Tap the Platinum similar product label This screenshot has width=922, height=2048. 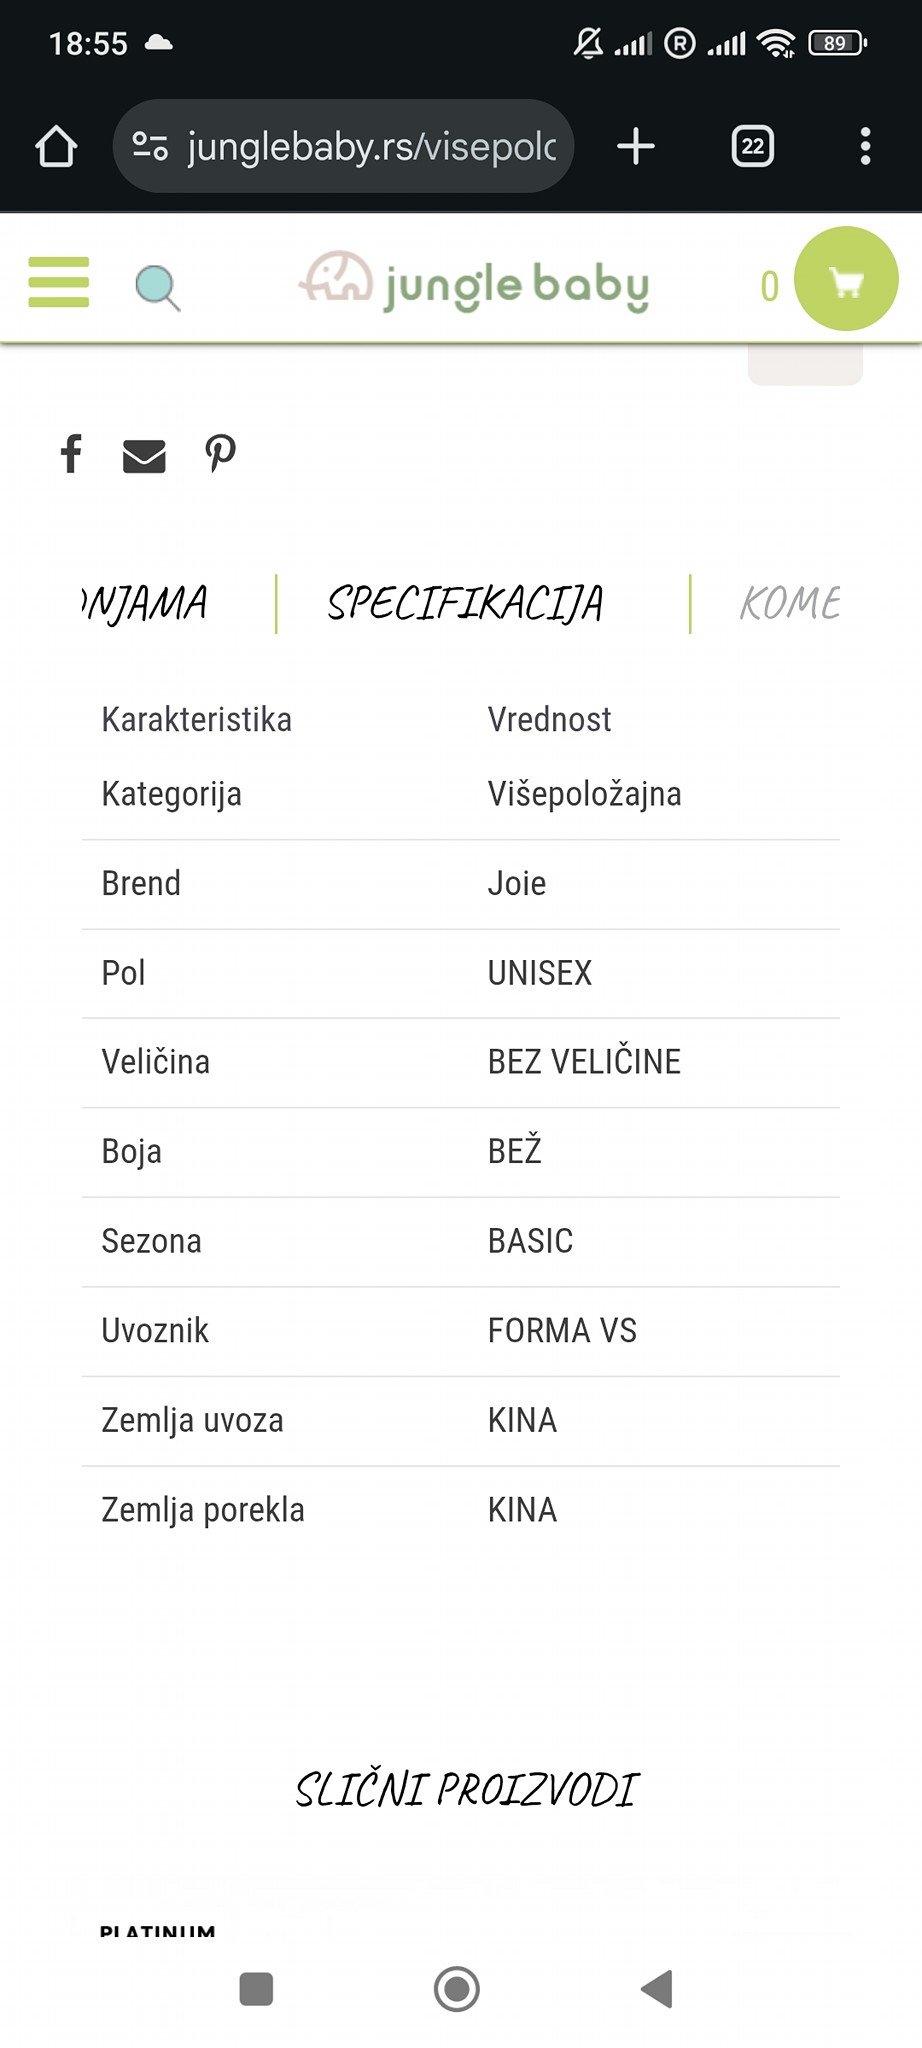(x=157, y=1930)
